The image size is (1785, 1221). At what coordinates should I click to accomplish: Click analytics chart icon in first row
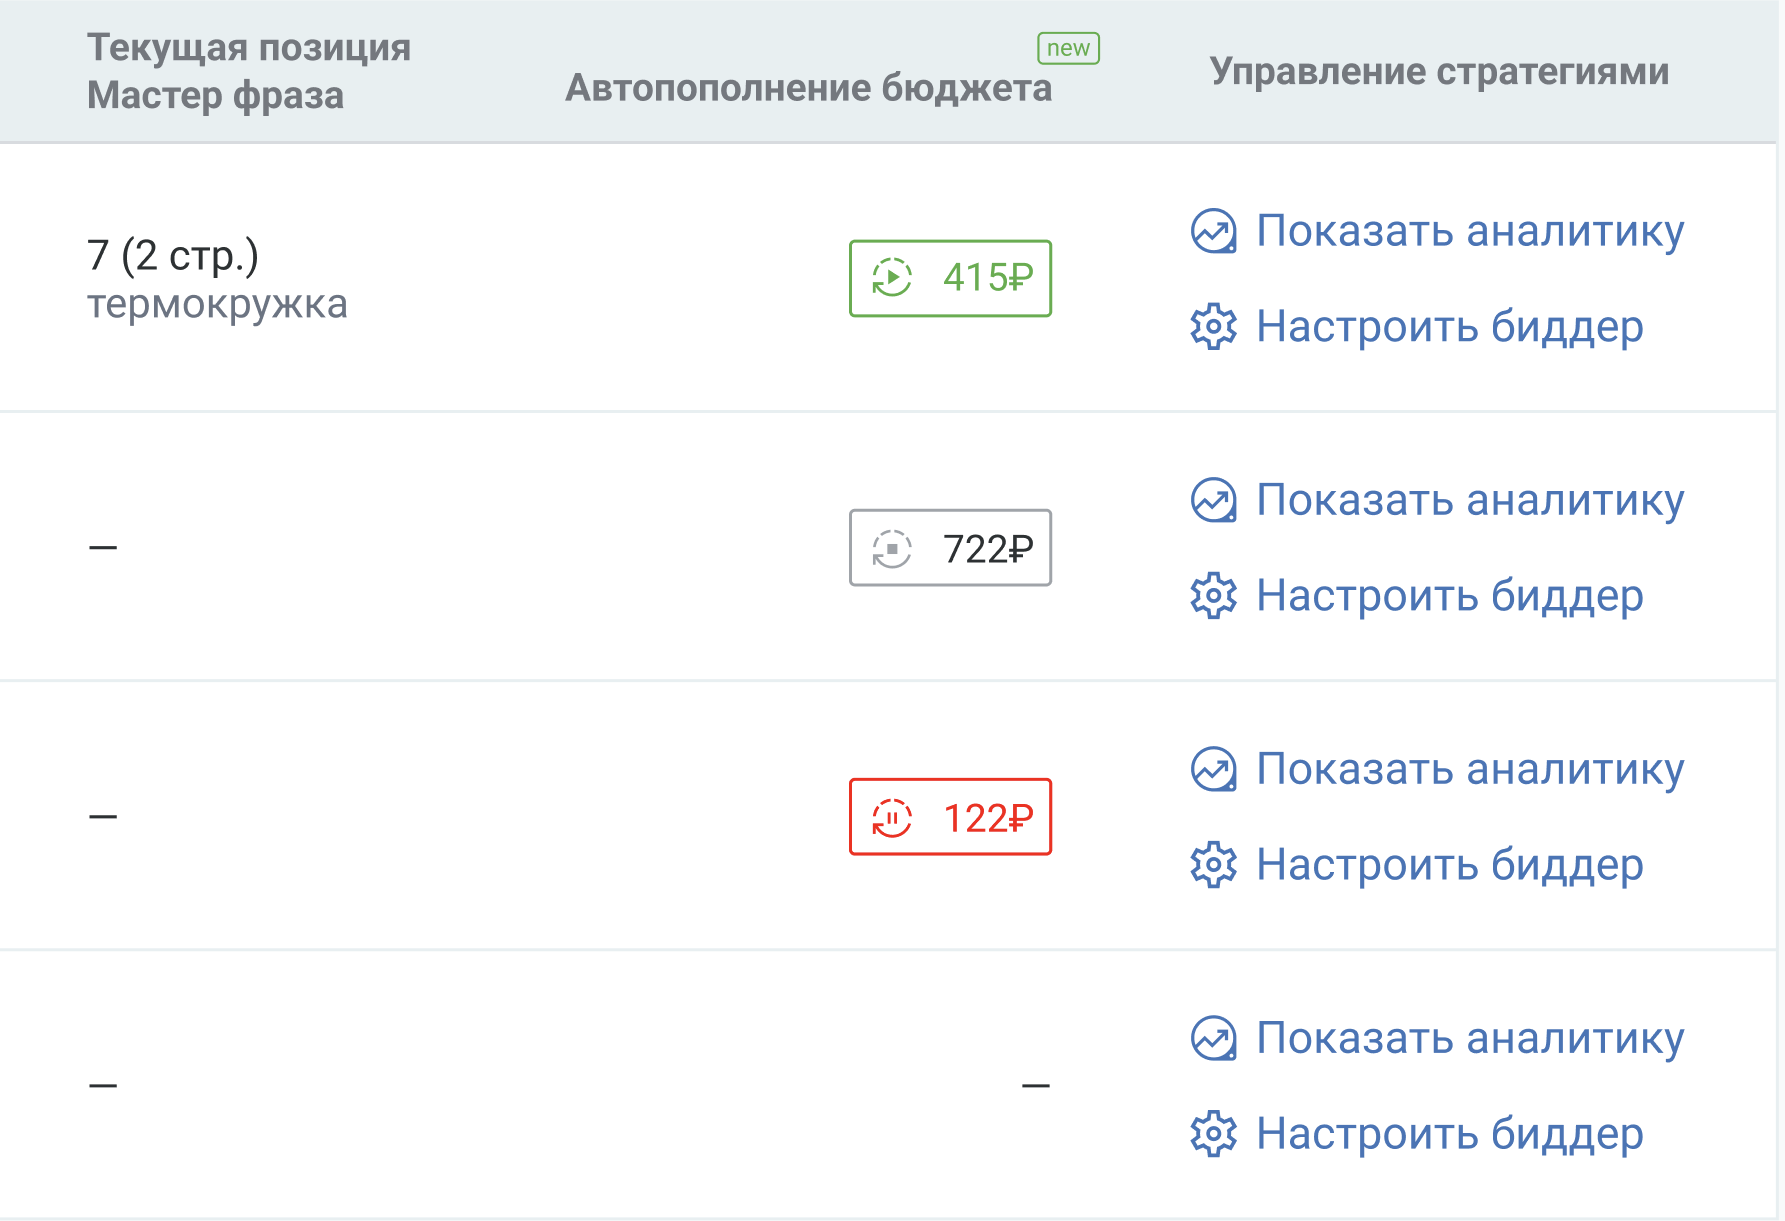pyautogui.click(x=1213, y=231)
